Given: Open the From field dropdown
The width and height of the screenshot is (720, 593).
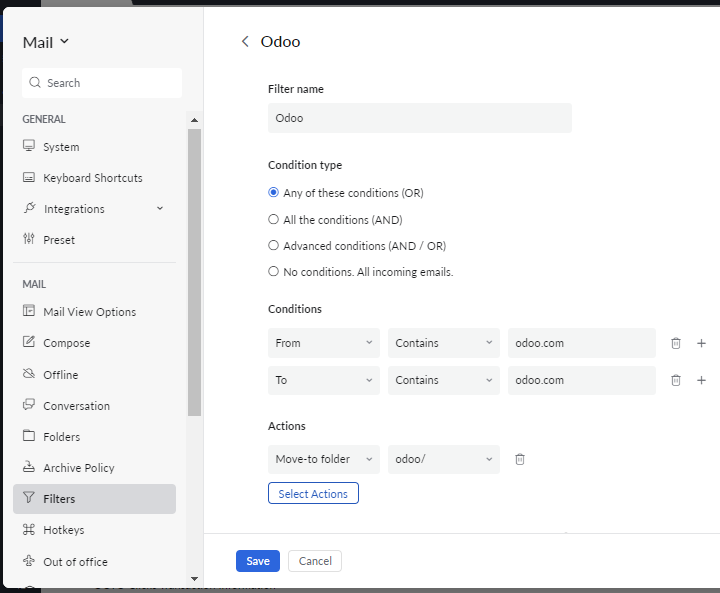Looking at the screenshot, I should pos(324,343).
